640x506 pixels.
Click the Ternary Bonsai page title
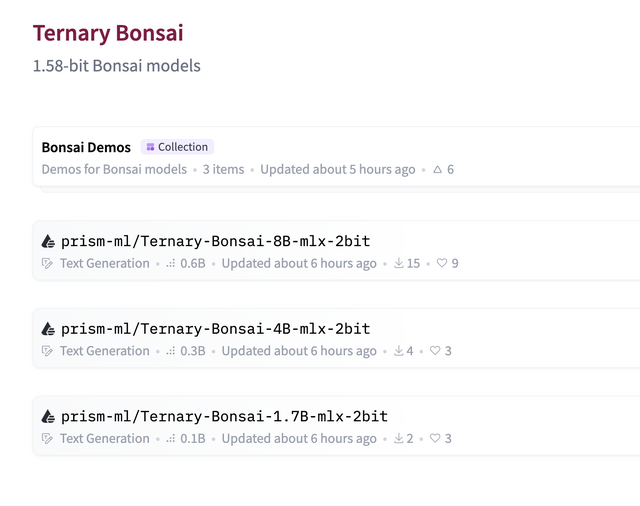pos(108,33)
